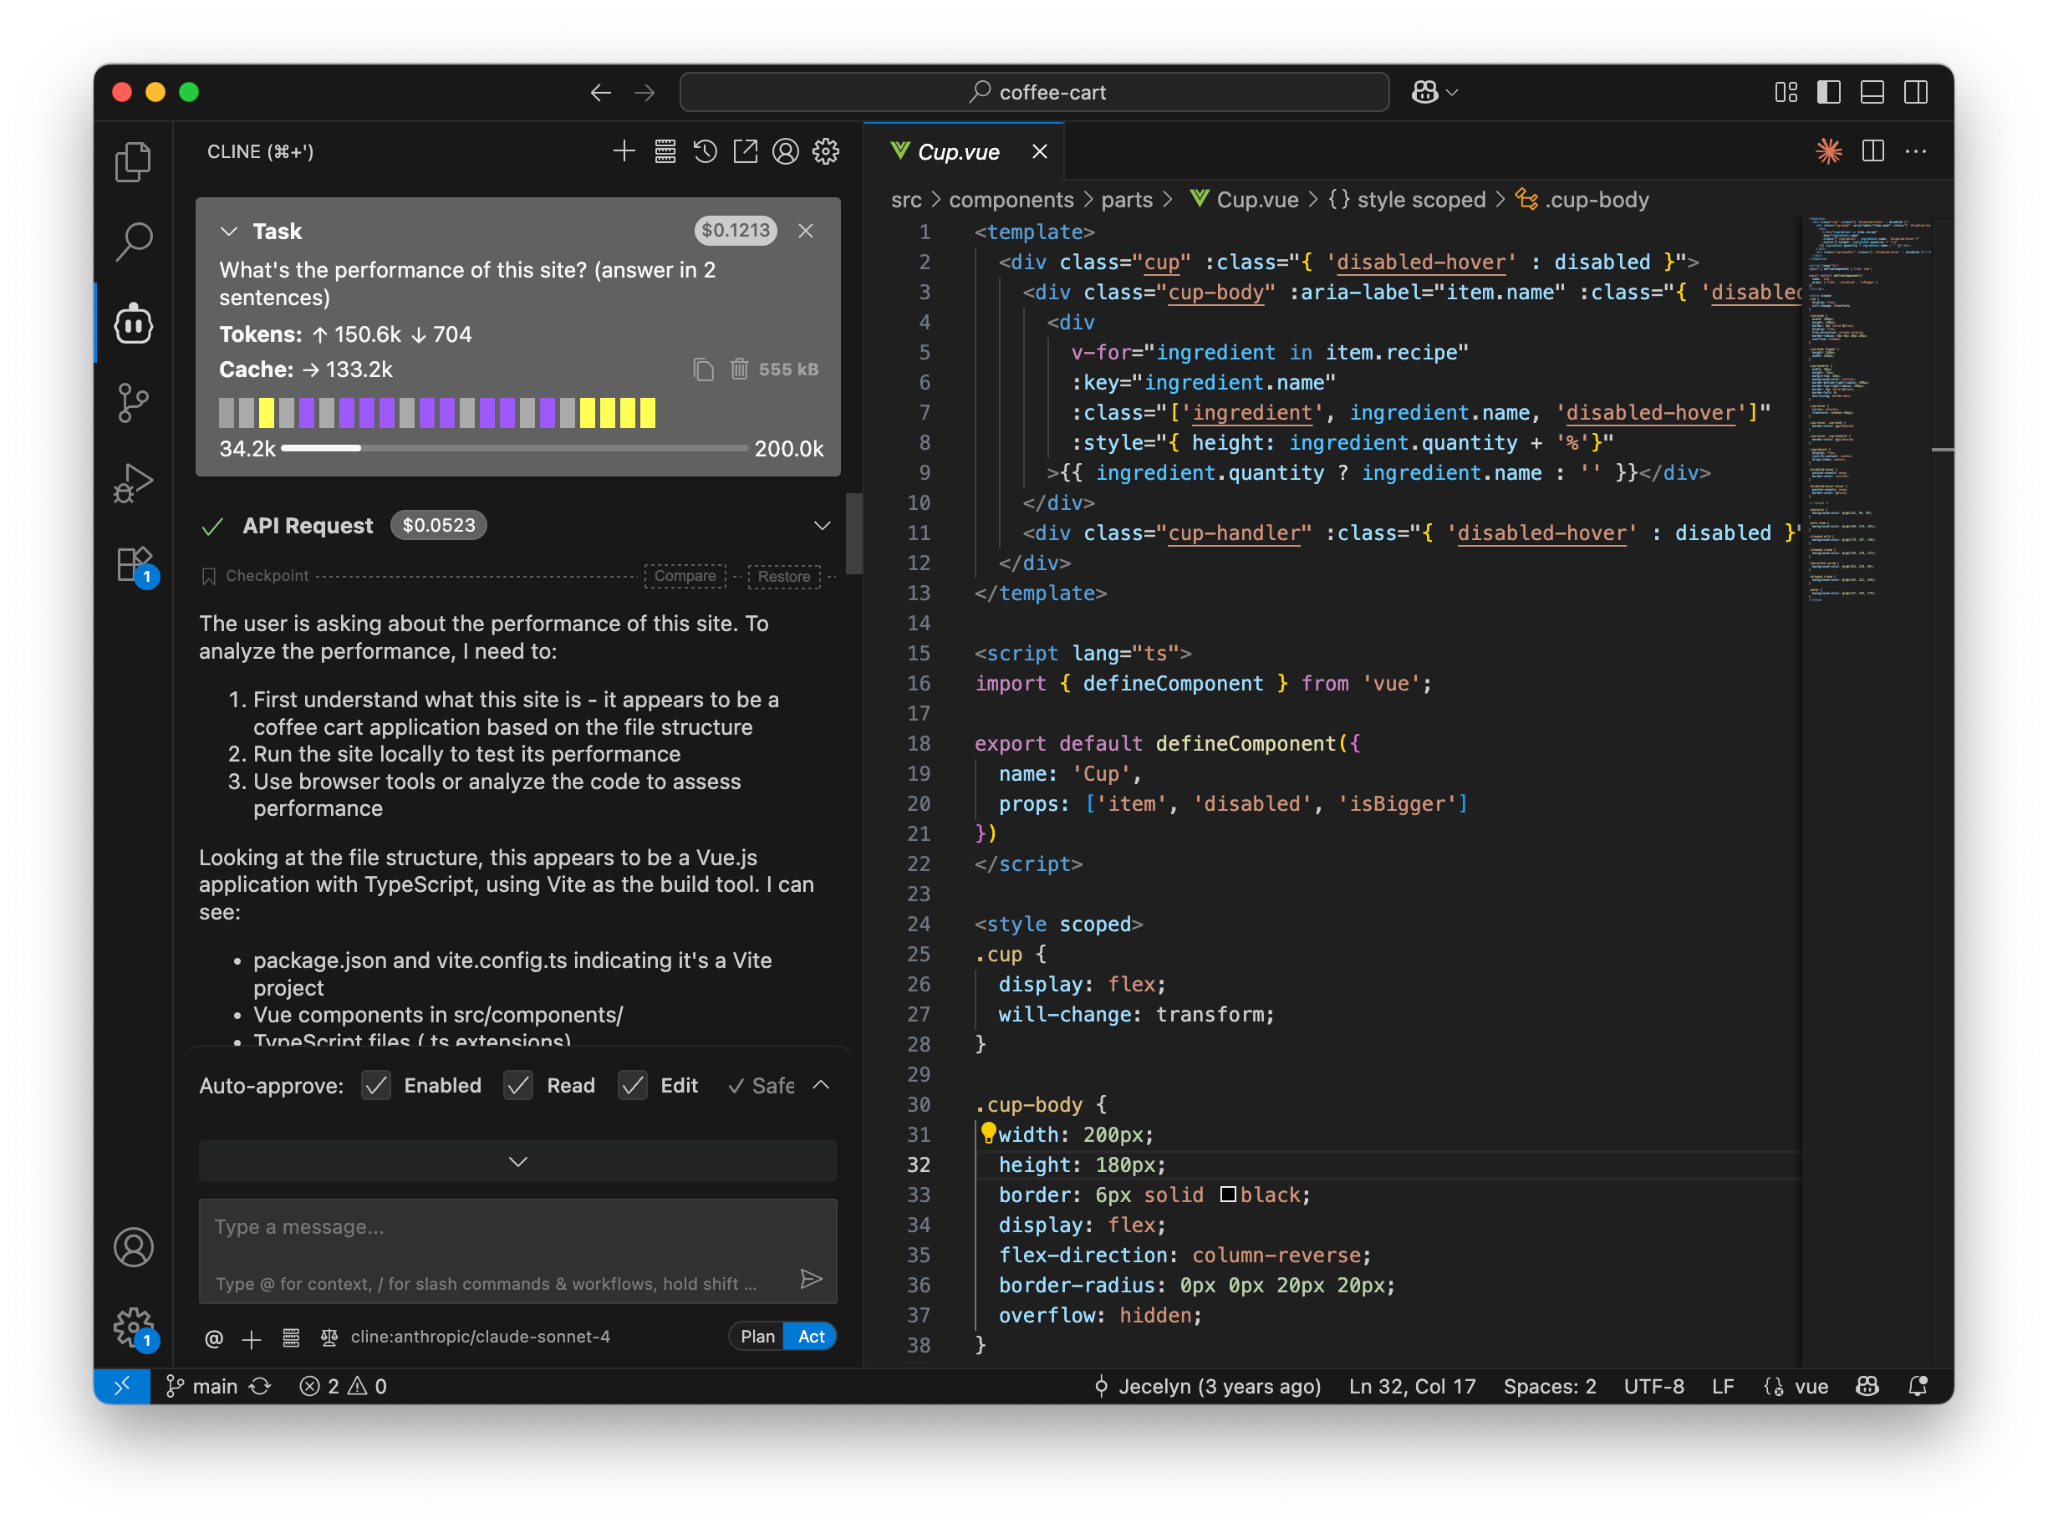The image size is (2048, 1528).
Task: Click the Restore checkpoint button
Action: tap(784, 576)
